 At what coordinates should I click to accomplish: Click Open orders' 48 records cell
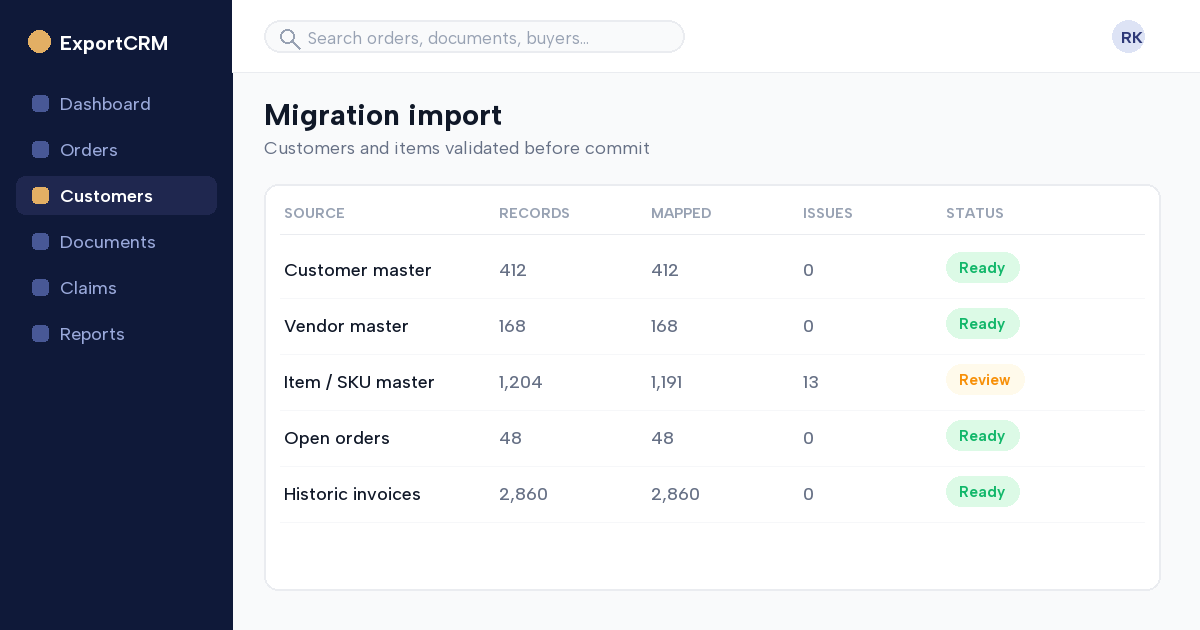510,438
